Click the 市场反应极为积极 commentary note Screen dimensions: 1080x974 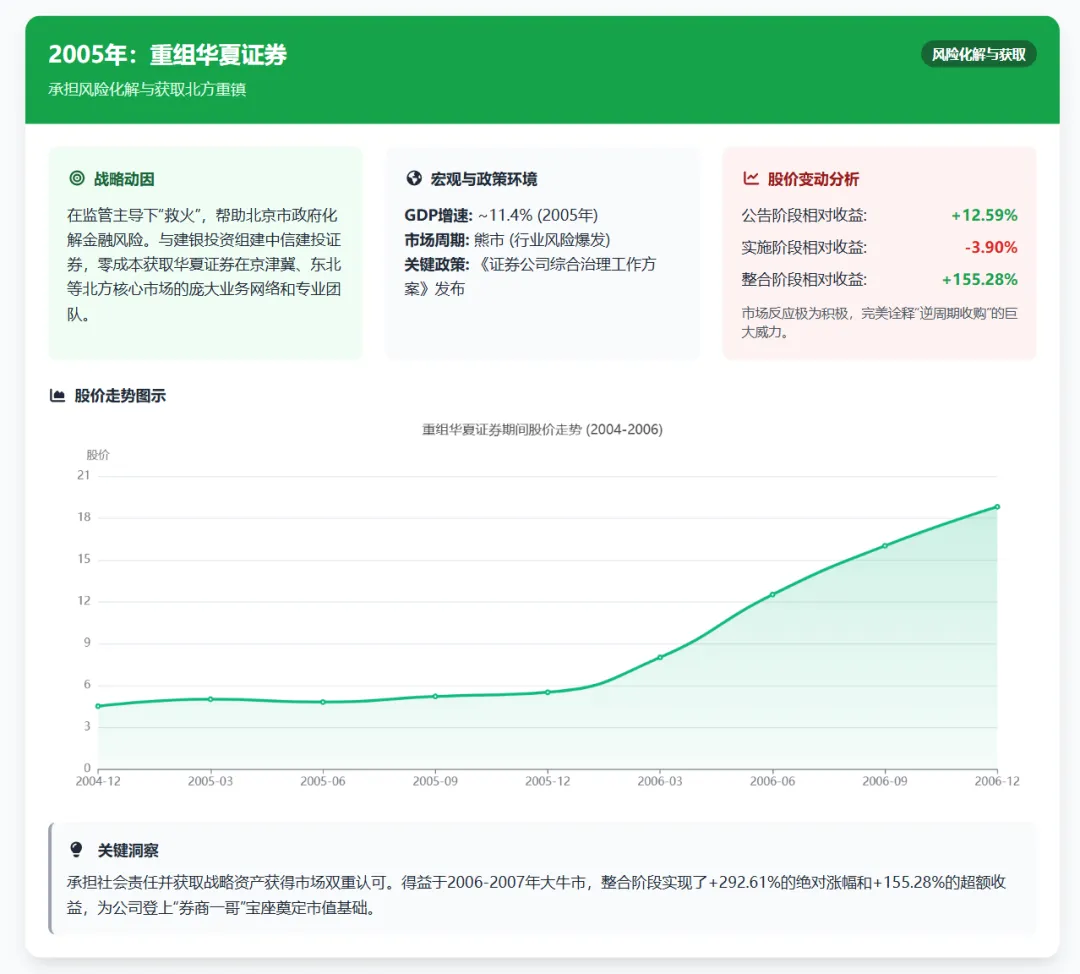point(880,322)
